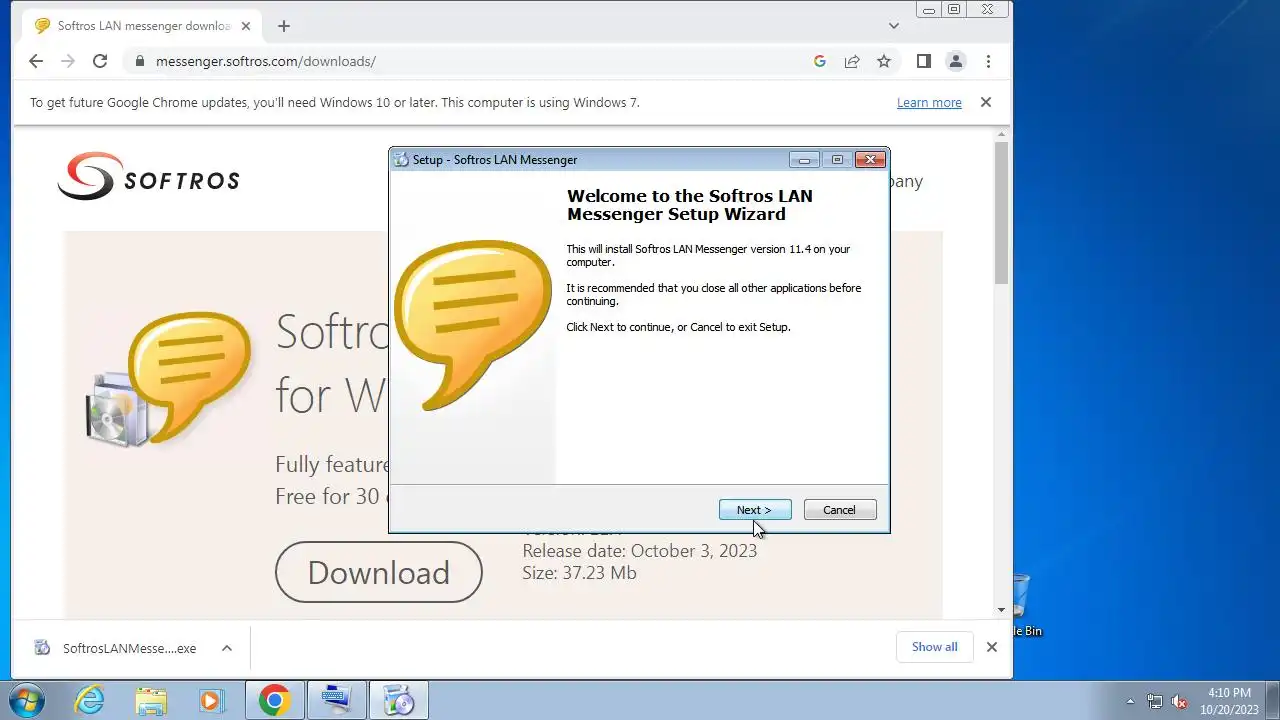
Task: Go back in Chrome
Action: (x=36, y=61)
